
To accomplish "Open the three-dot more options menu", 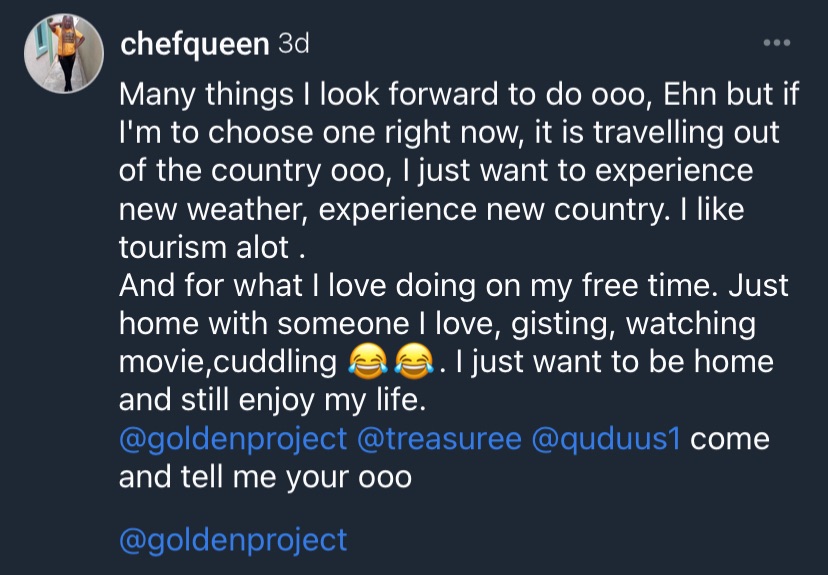I will pyautogui.click(x=776, y=44).
